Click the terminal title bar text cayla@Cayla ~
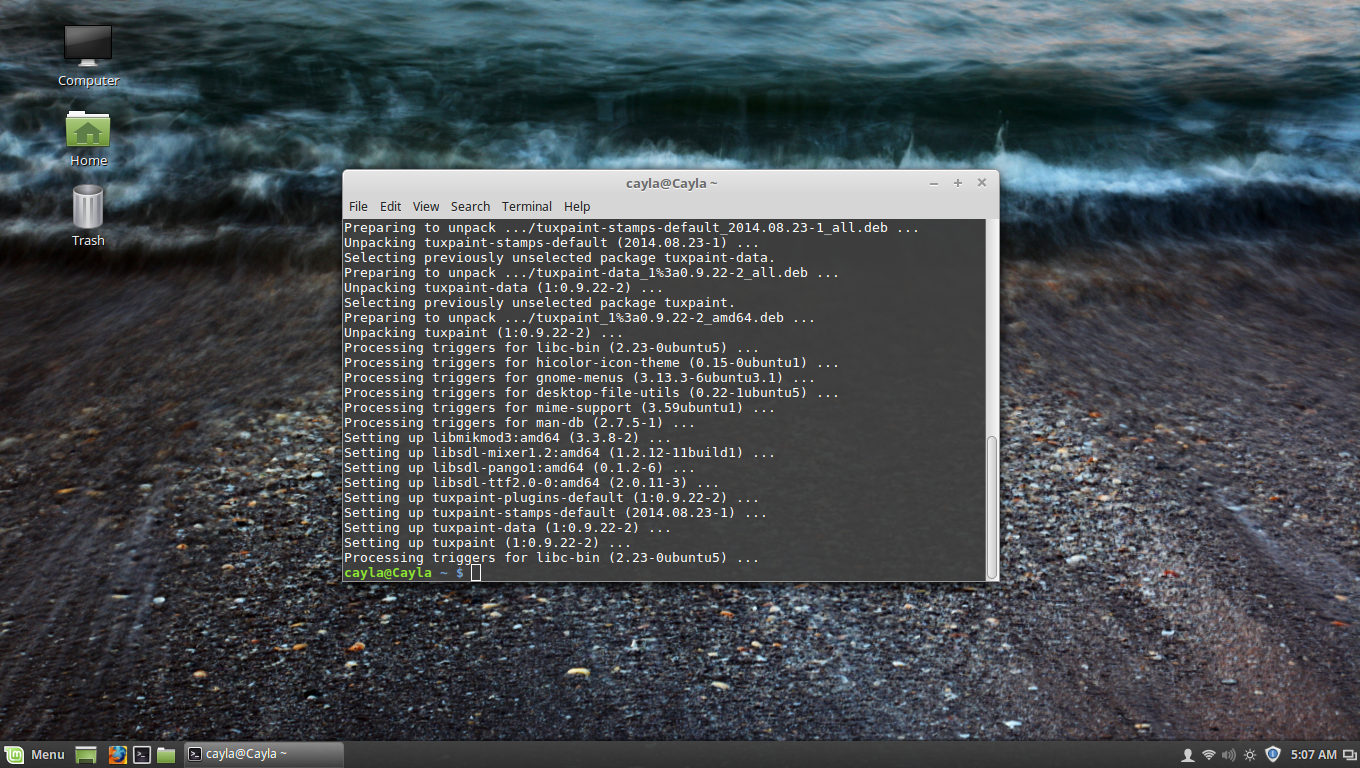 pyautogui.click(x=672, y=183)
